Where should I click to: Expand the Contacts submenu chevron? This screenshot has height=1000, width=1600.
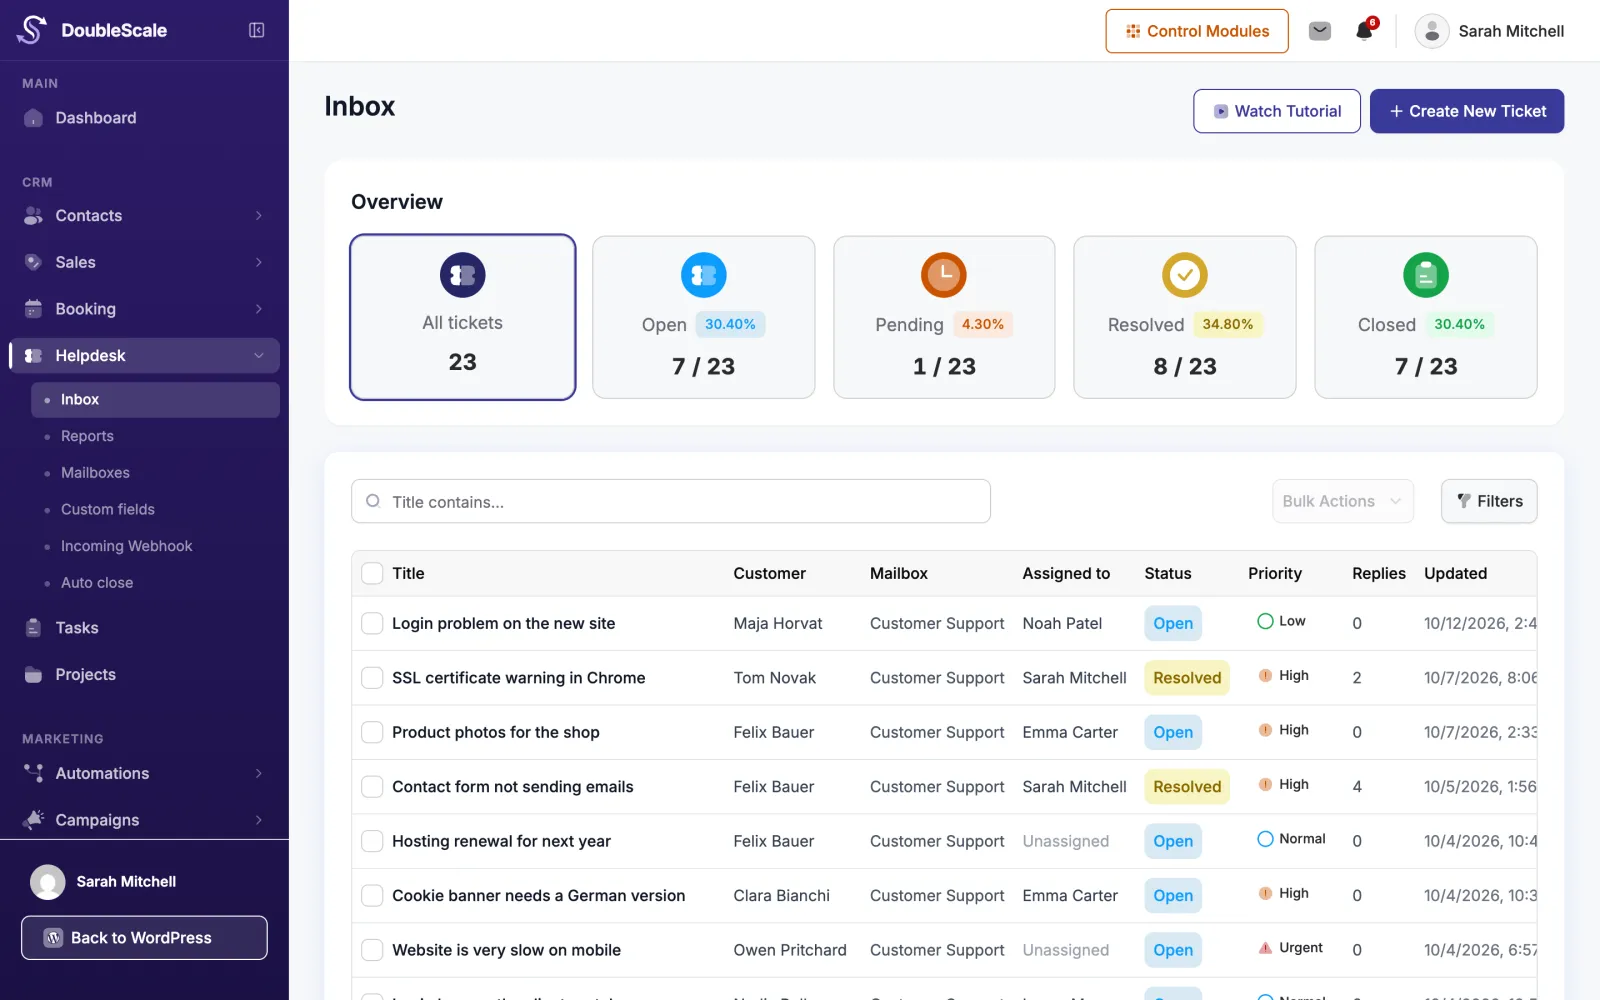tap(259, 216)
